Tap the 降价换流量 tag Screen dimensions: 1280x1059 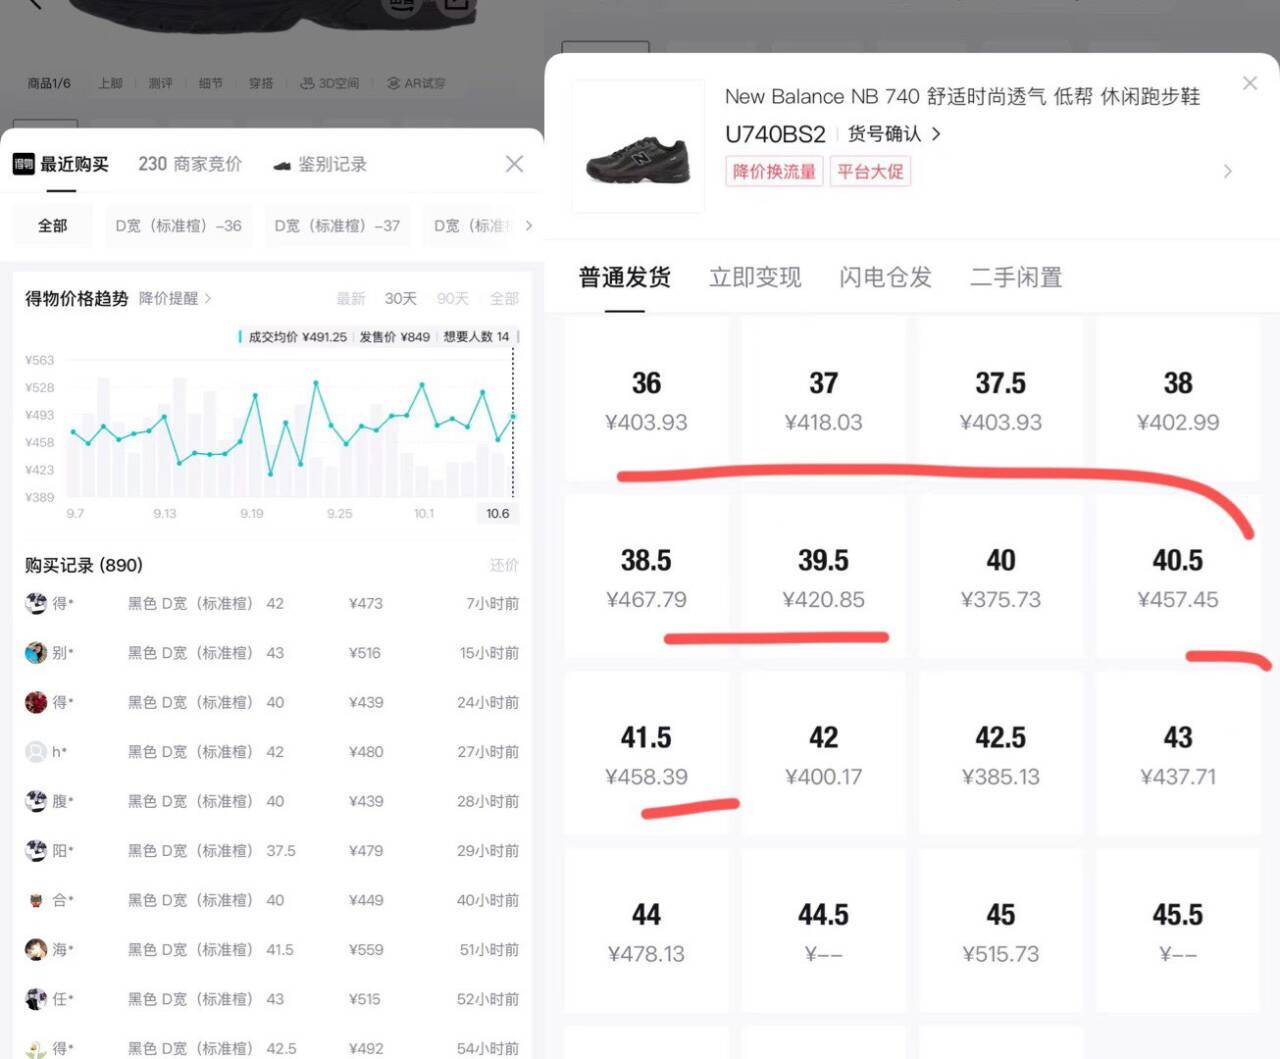point(774,171)
